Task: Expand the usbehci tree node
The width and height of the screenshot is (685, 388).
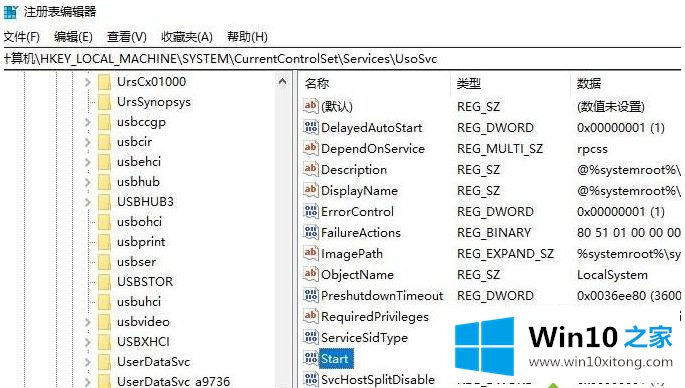Action: point(87,163)
